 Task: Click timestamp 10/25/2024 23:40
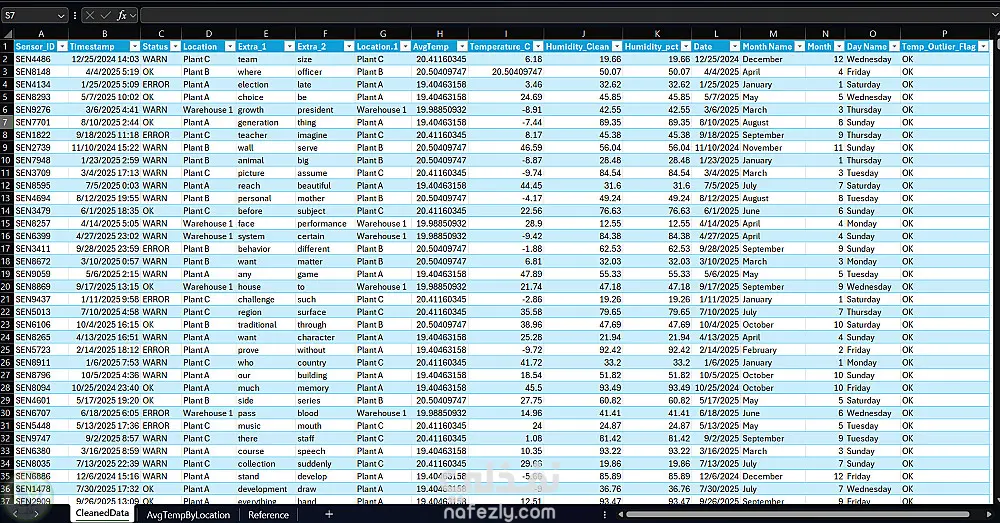click(105, 388)
